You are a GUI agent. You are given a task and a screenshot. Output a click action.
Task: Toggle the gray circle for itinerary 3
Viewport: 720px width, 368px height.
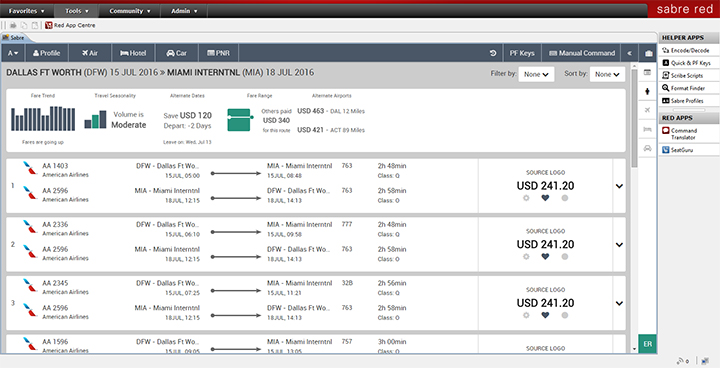(565, 315)
